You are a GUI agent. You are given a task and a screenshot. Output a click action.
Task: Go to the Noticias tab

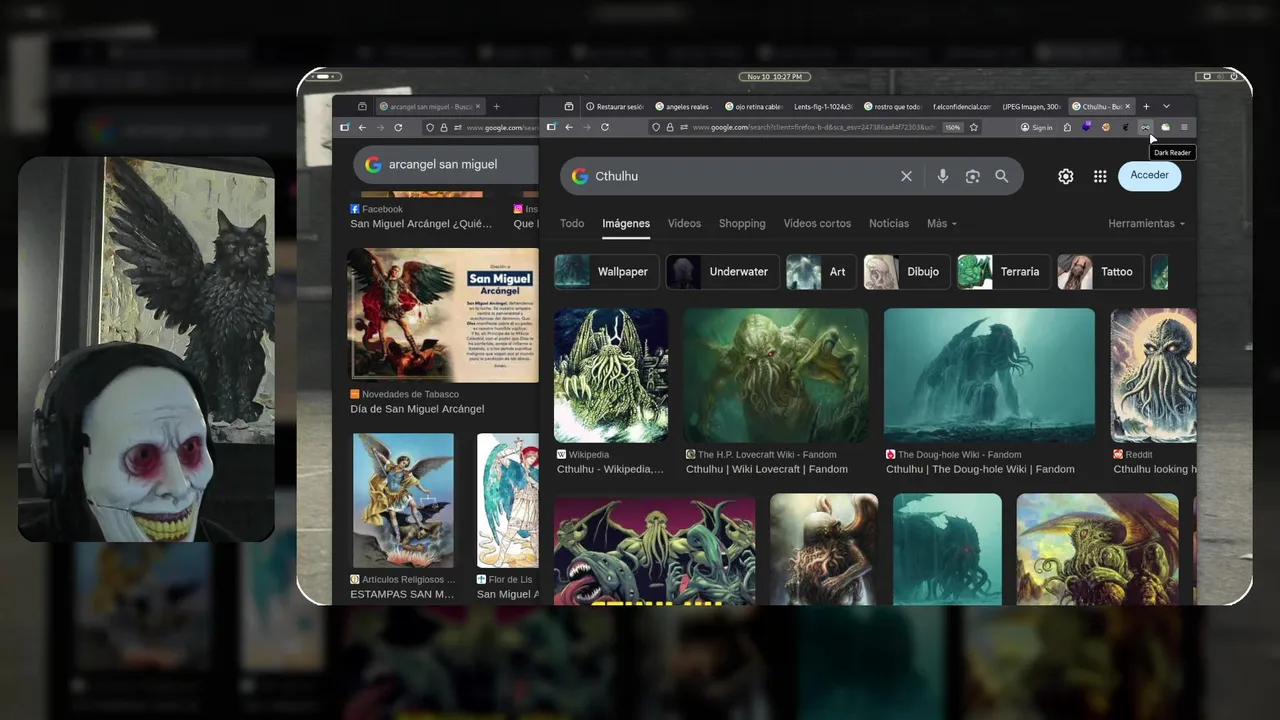(889, 223)
